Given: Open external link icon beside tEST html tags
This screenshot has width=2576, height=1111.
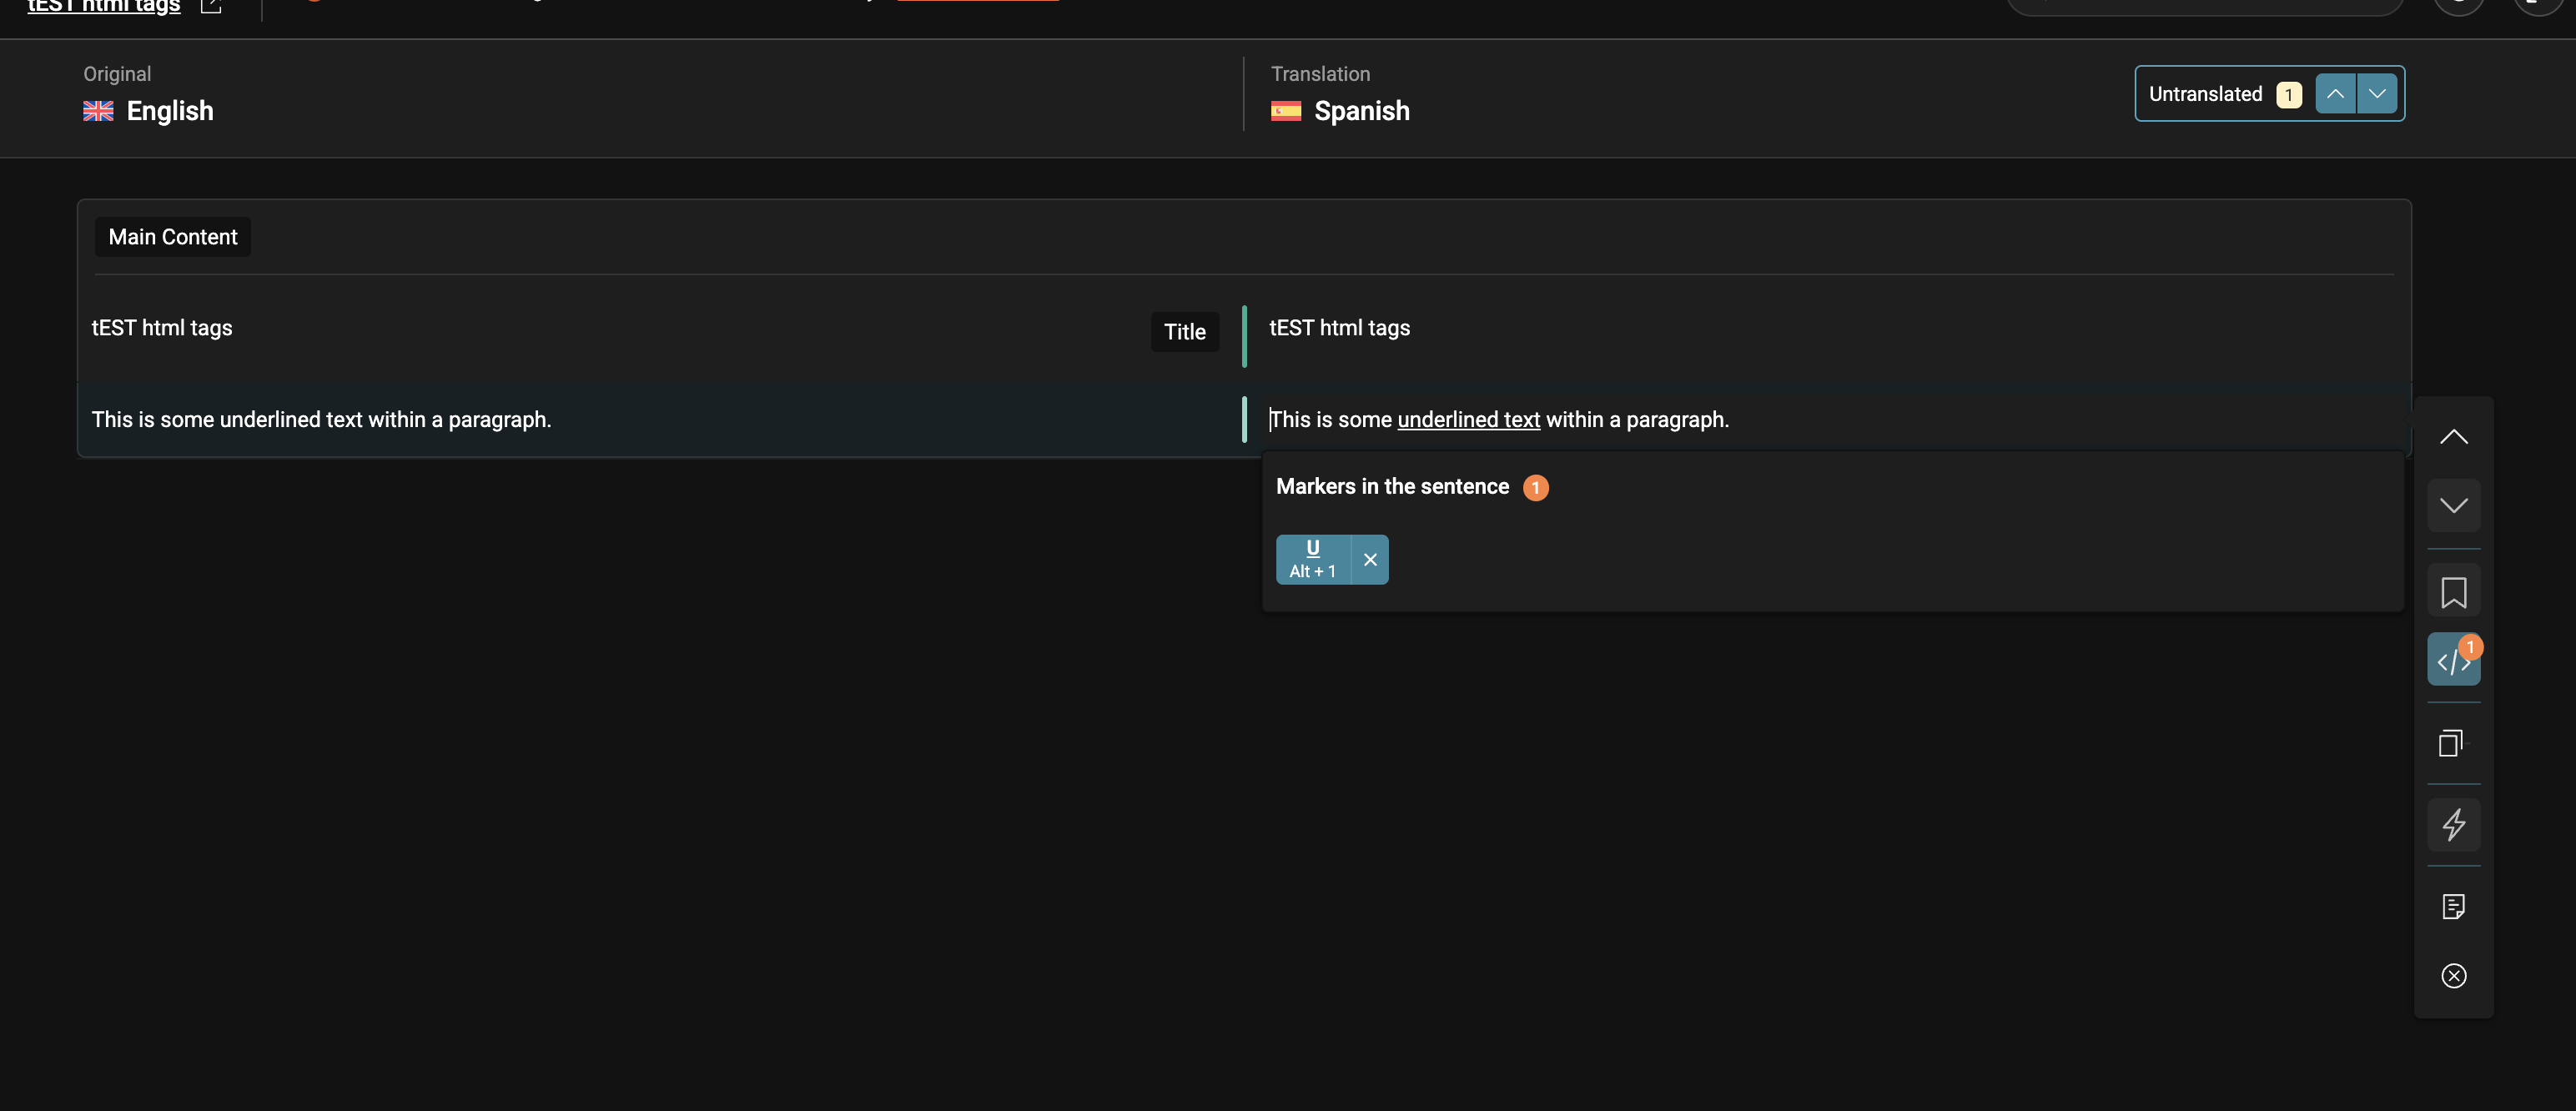Looking at the screenshot, I should (211, 6).
